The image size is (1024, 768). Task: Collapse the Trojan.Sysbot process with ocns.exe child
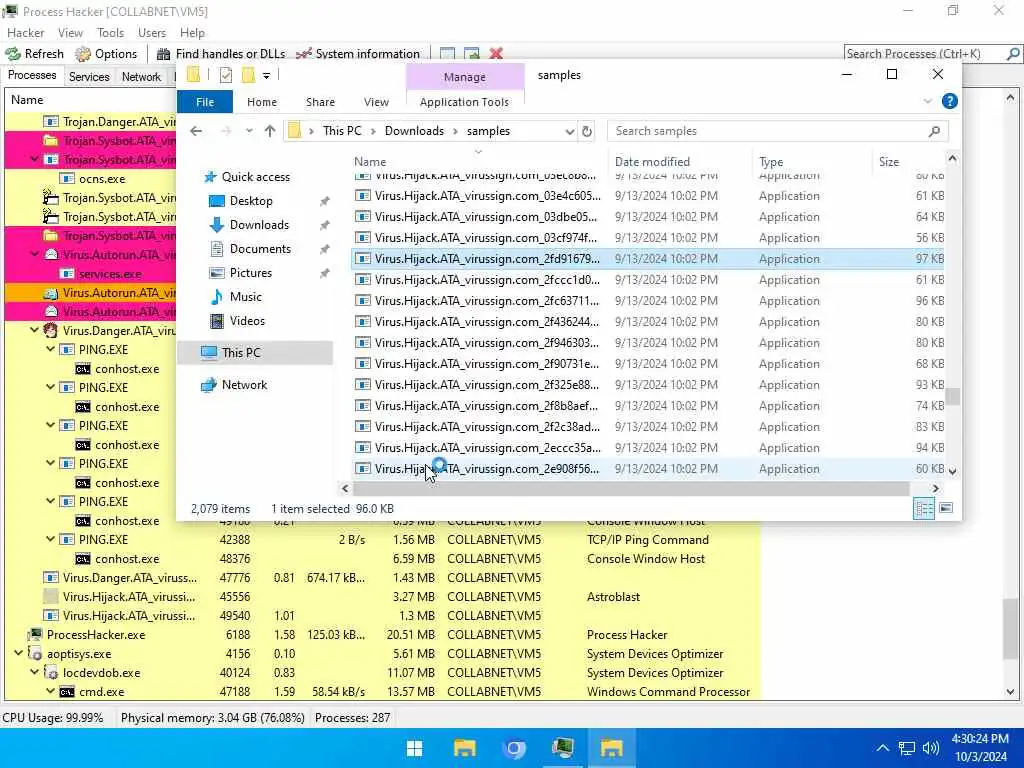click(34, 159)
